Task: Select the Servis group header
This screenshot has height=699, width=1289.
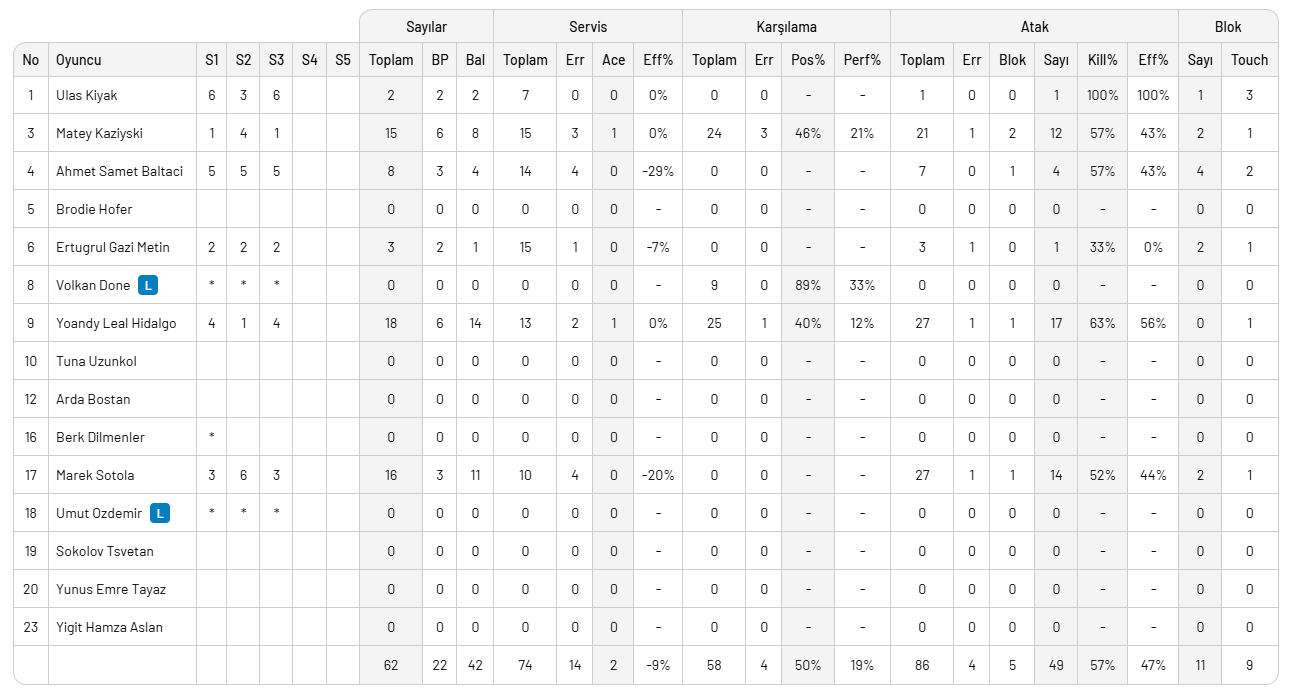Action: [x=588, y=27]
